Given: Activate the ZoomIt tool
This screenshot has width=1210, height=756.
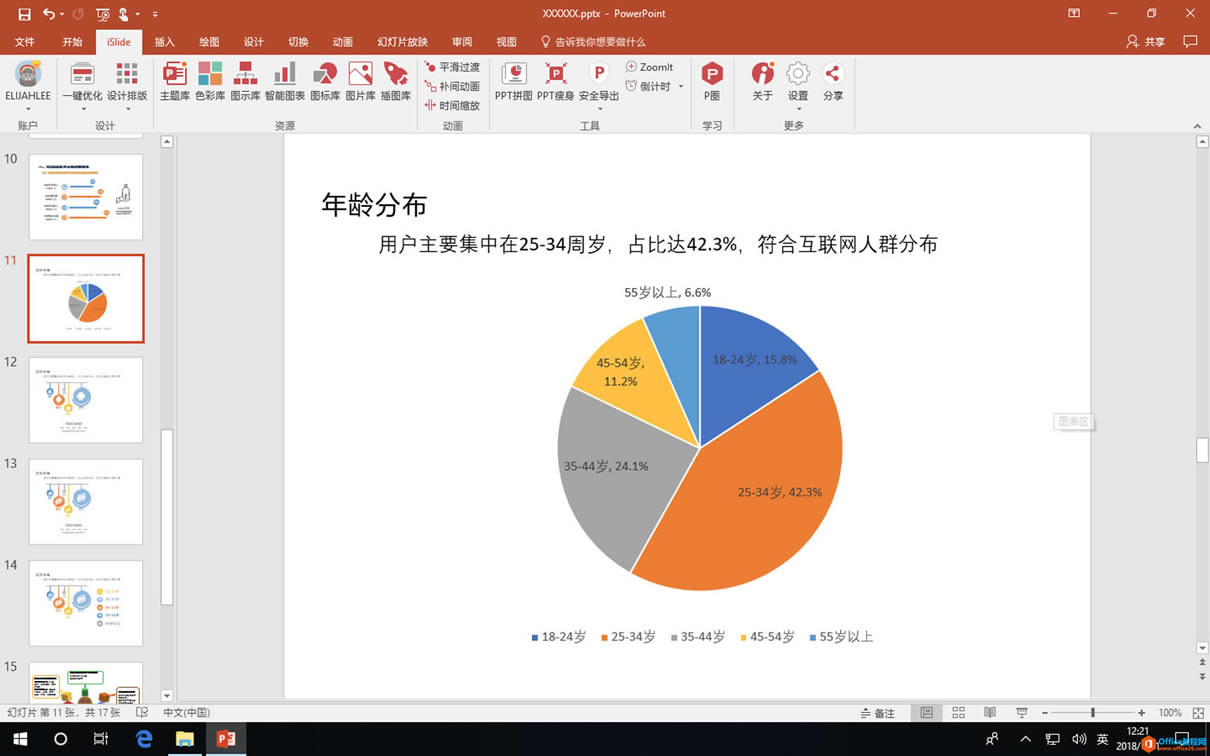Looking at the screenshot, I should (651, 67).
